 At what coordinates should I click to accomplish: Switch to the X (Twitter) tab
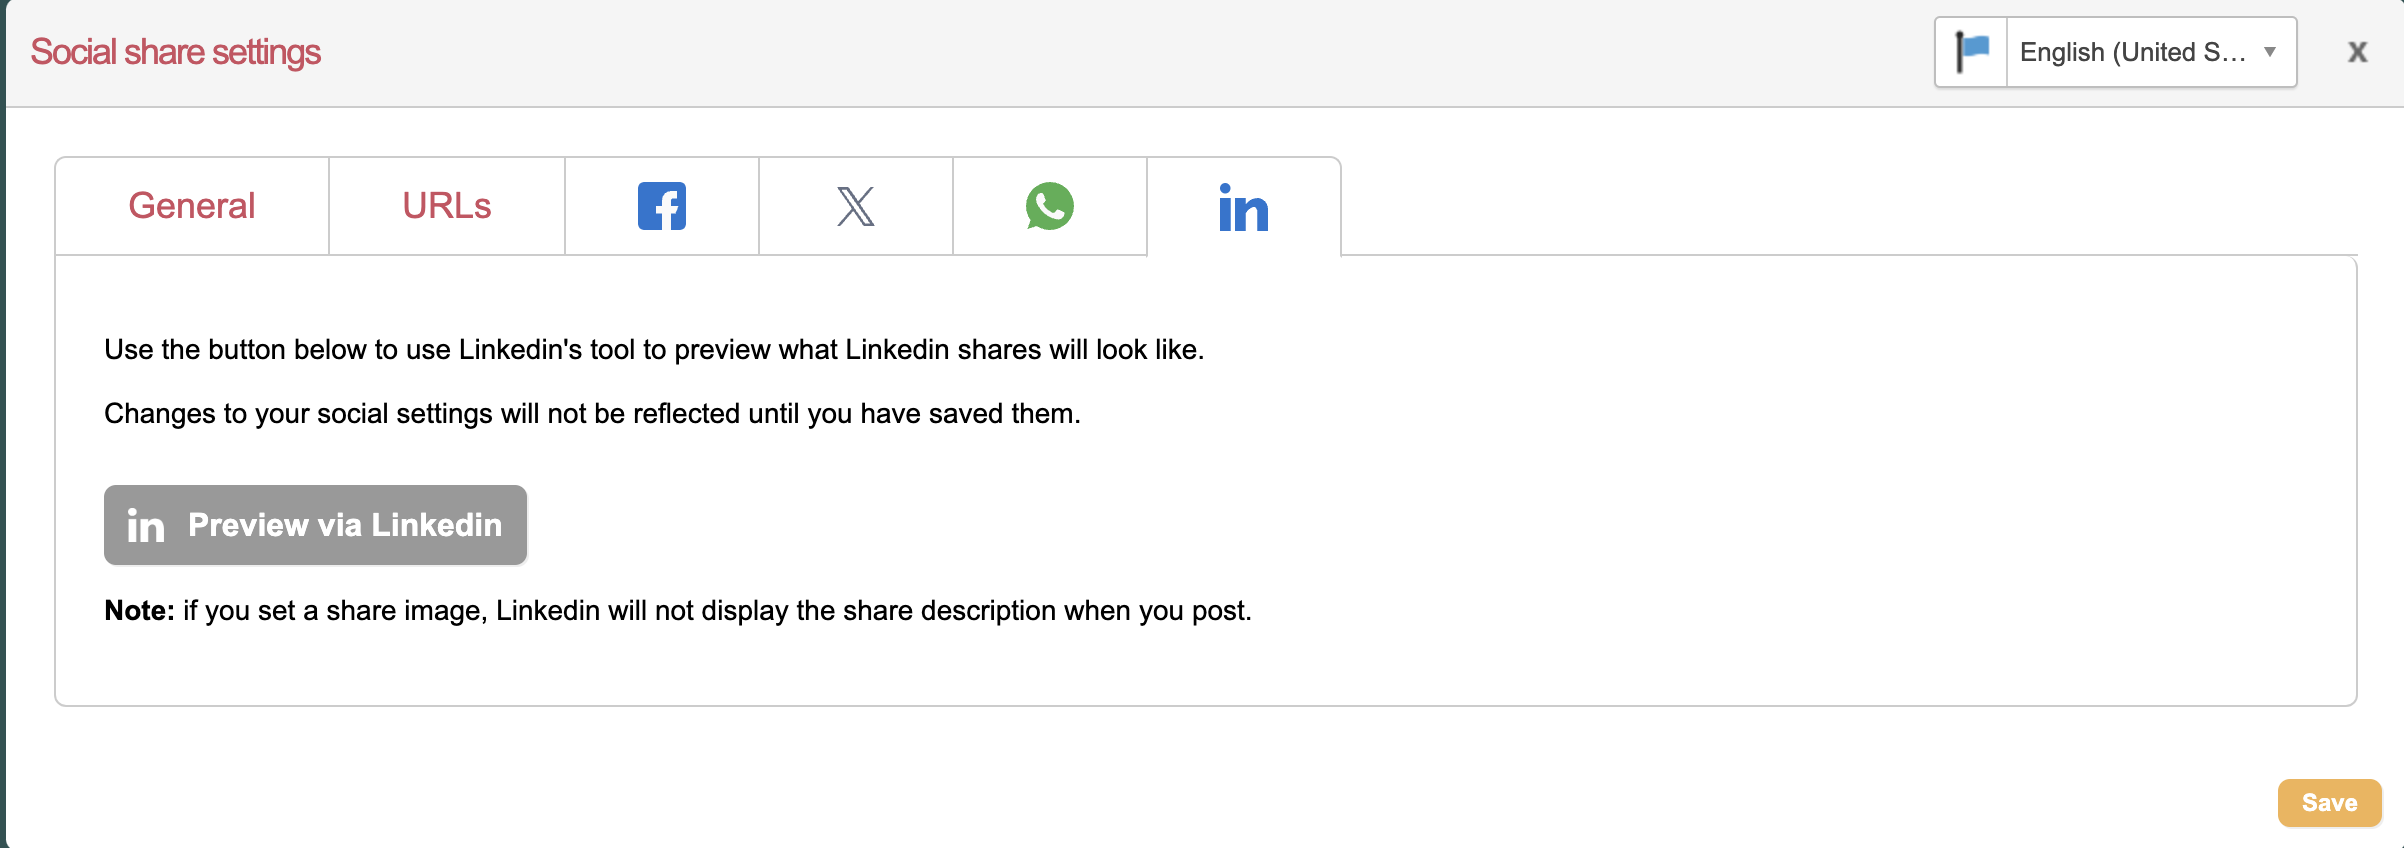[856, 206]
